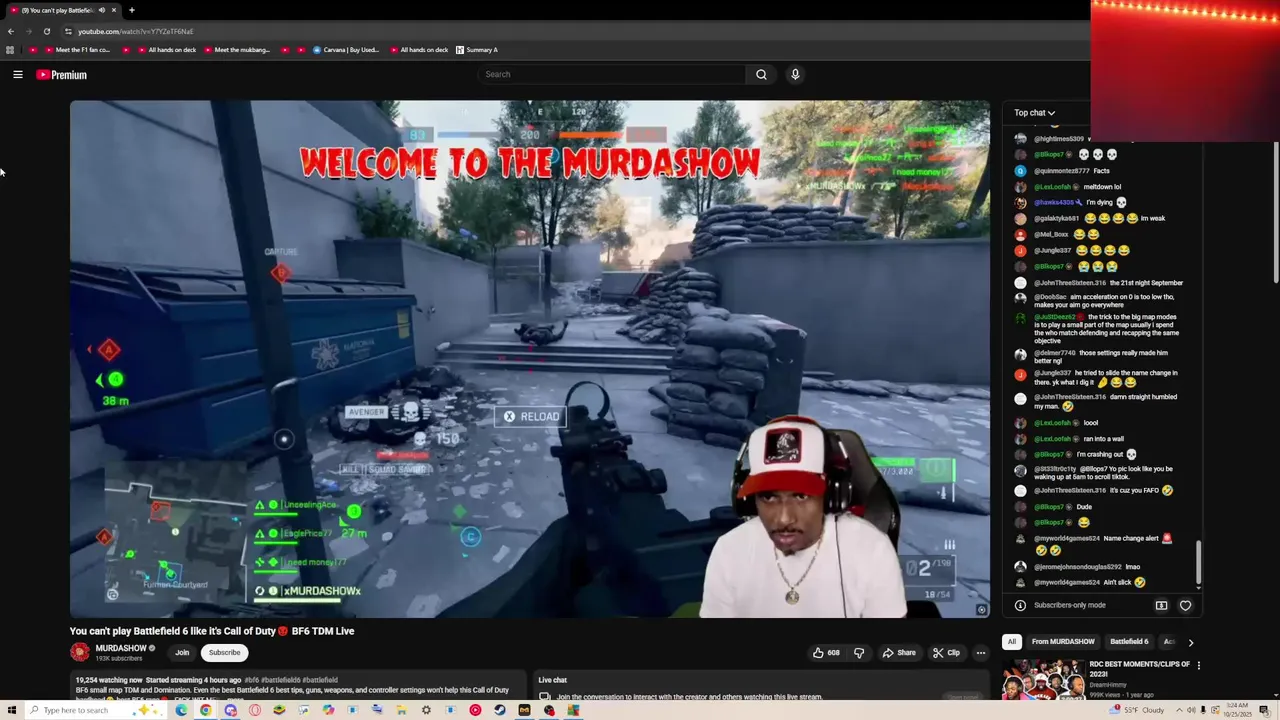Like the video with thumbs-up 608
This screenshot has width=1280, height=720.
[x=826, y=653]
